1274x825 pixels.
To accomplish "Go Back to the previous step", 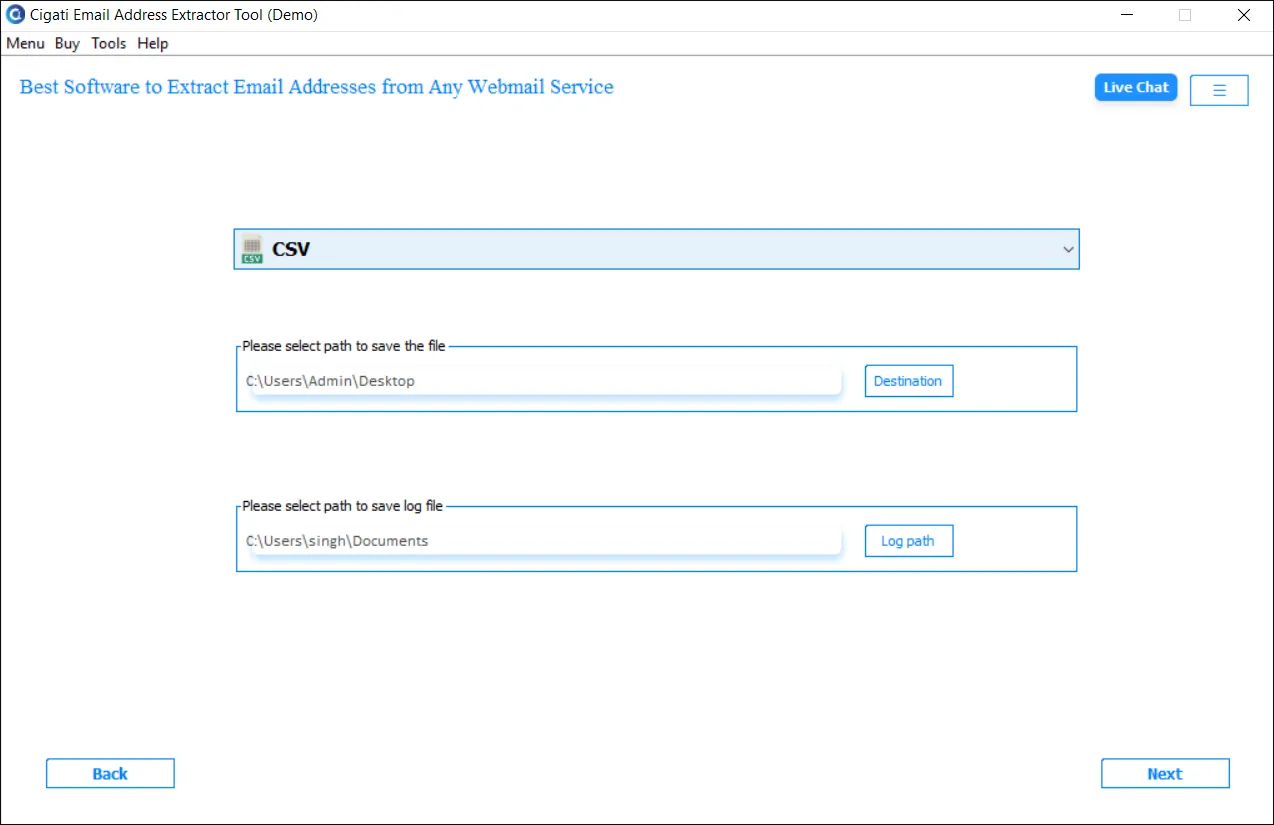I will point(110,774).
